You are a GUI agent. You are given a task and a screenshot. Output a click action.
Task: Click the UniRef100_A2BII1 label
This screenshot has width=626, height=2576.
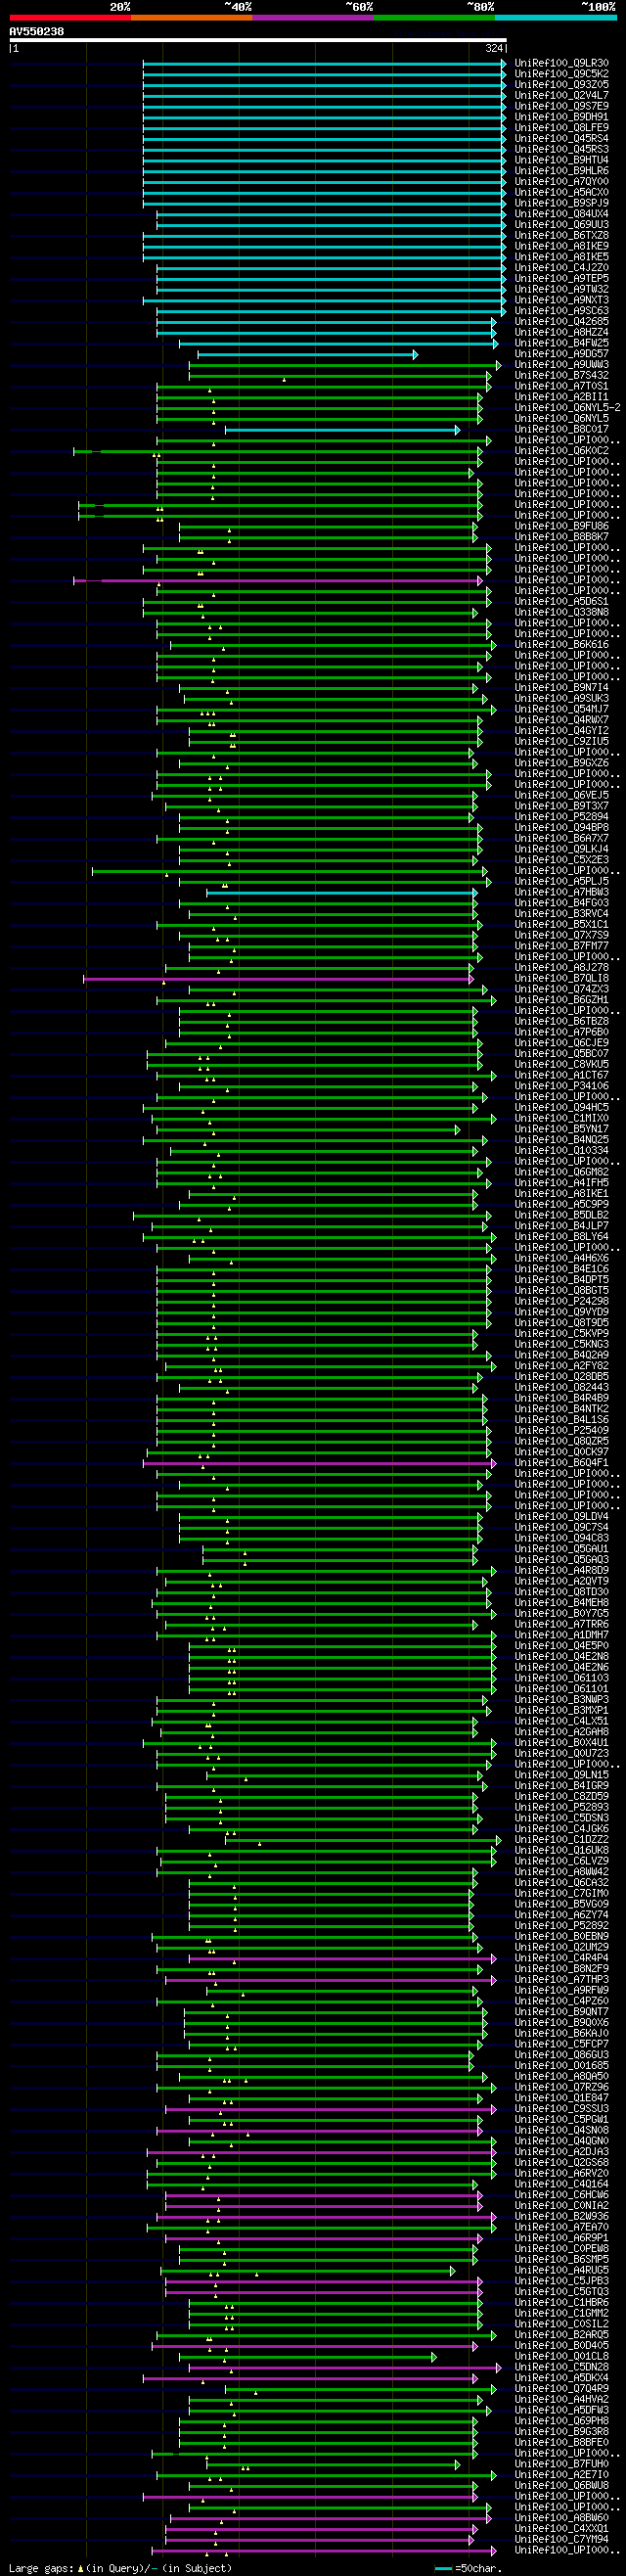pyautogui.click(x=561, y=397)
